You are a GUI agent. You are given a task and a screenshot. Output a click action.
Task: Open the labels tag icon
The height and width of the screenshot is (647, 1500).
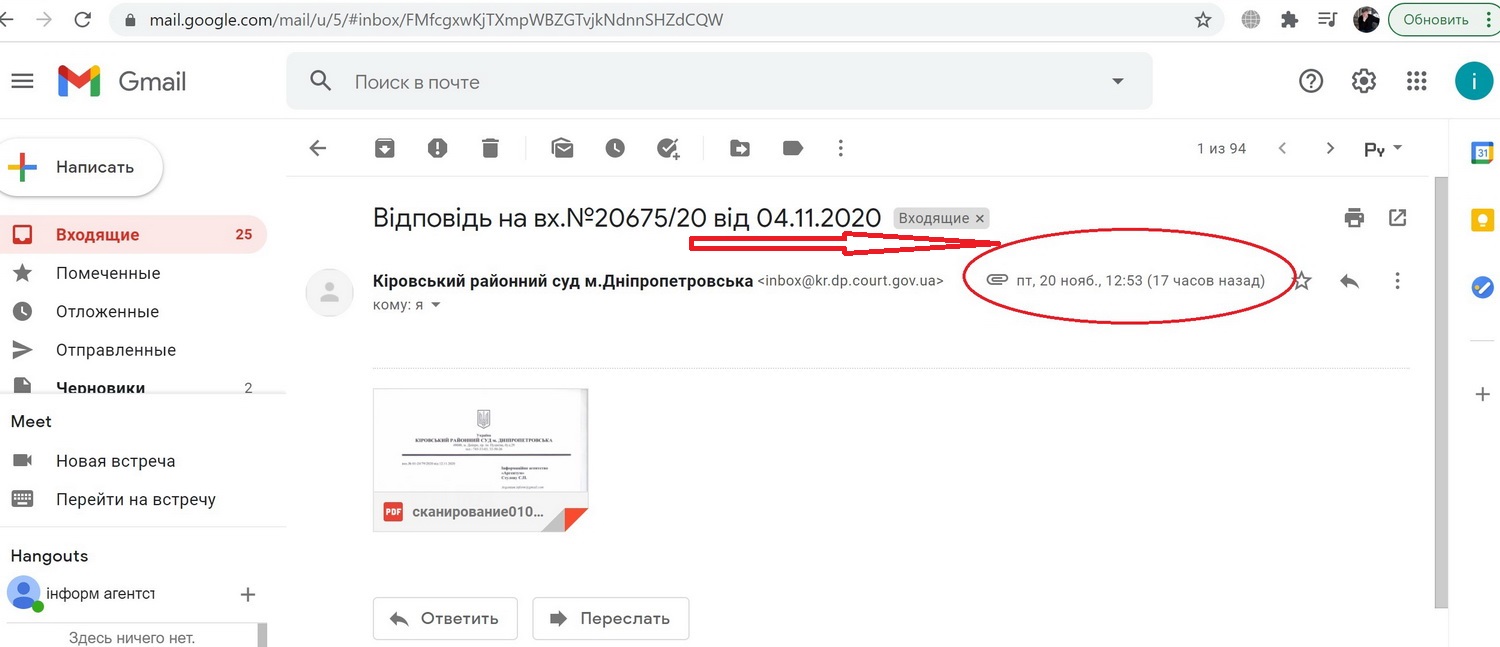click(793, 148)
